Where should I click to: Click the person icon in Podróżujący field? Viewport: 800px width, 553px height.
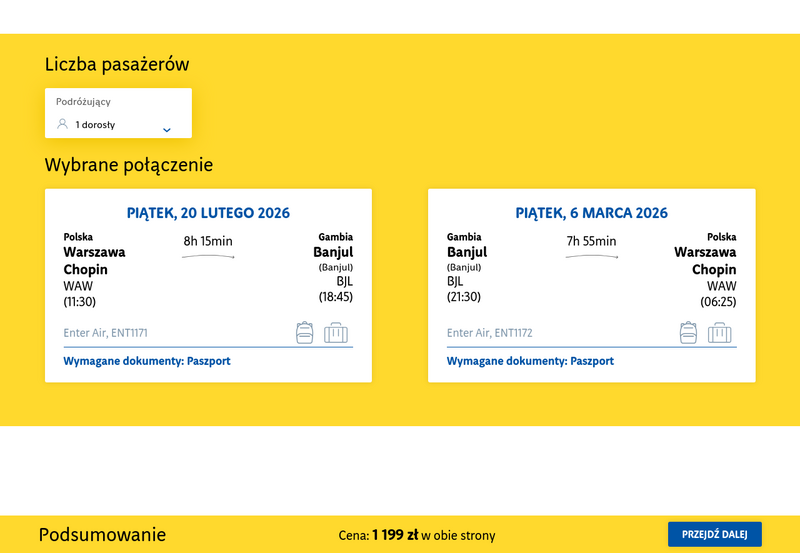(62, 125)
